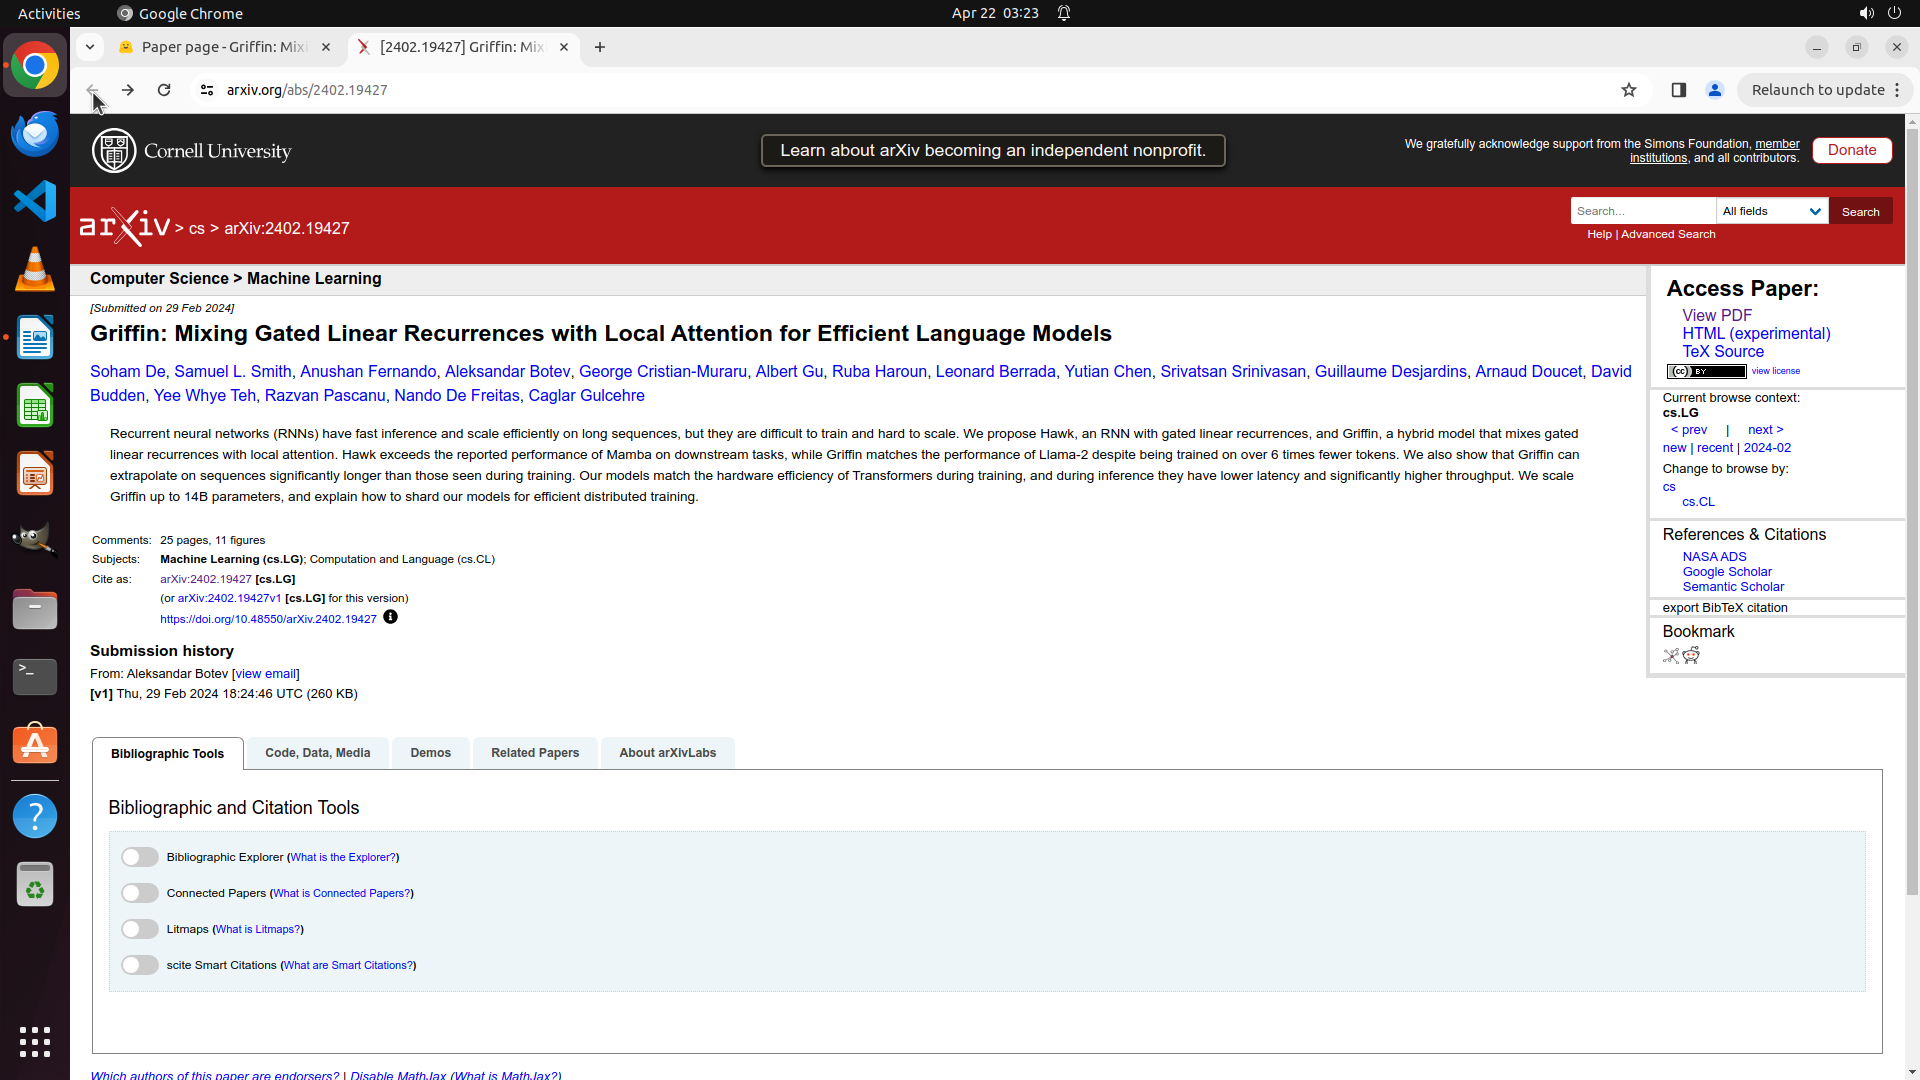
Task: Expand the Chrome tab search dropdown
Action: [90, 47]
